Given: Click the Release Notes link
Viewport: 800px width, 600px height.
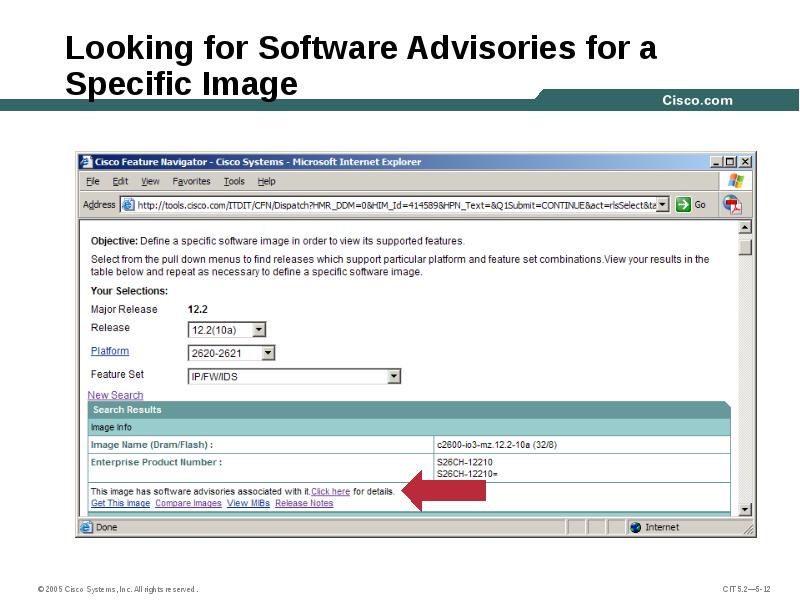Looking at the screenshot, I should coord(304,503).
